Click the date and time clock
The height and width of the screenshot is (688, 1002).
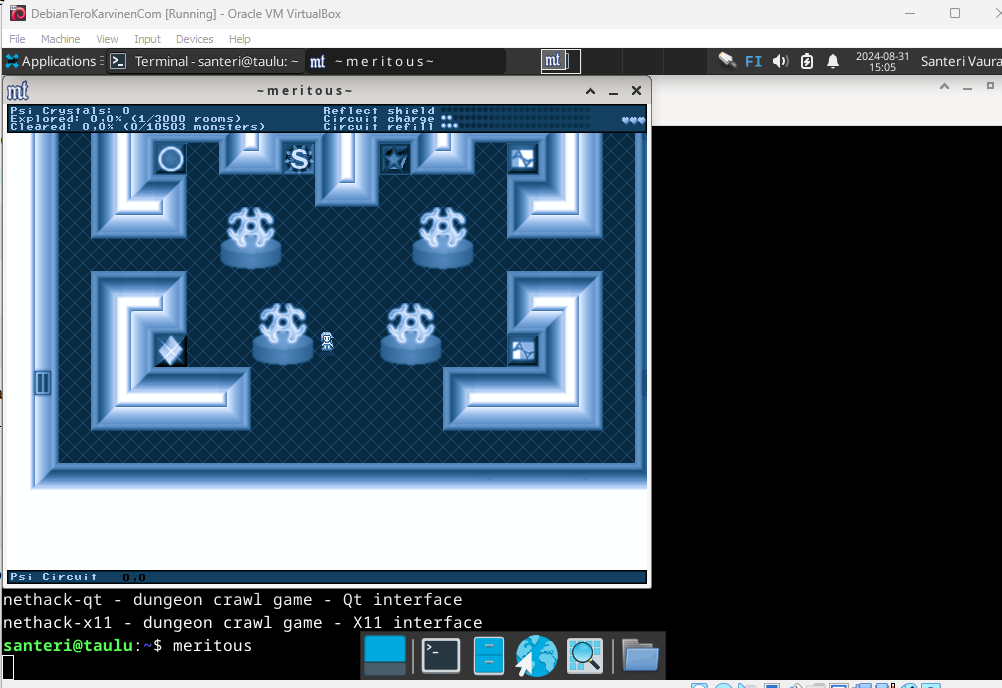tap(882, 62)
